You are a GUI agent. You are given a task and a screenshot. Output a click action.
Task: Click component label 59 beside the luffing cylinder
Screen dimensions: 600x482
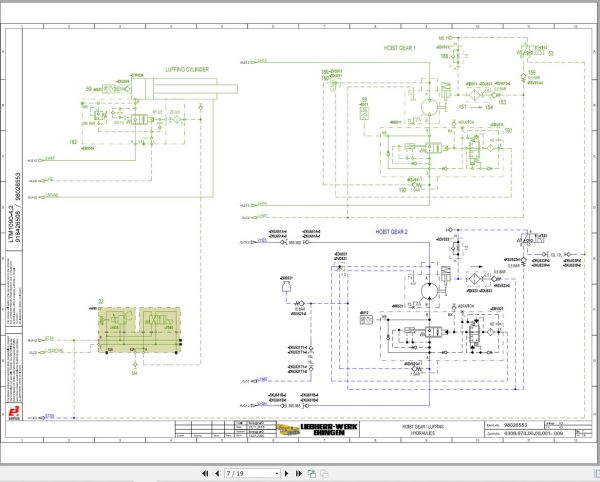pyautogui.click(x=89, y=89)
